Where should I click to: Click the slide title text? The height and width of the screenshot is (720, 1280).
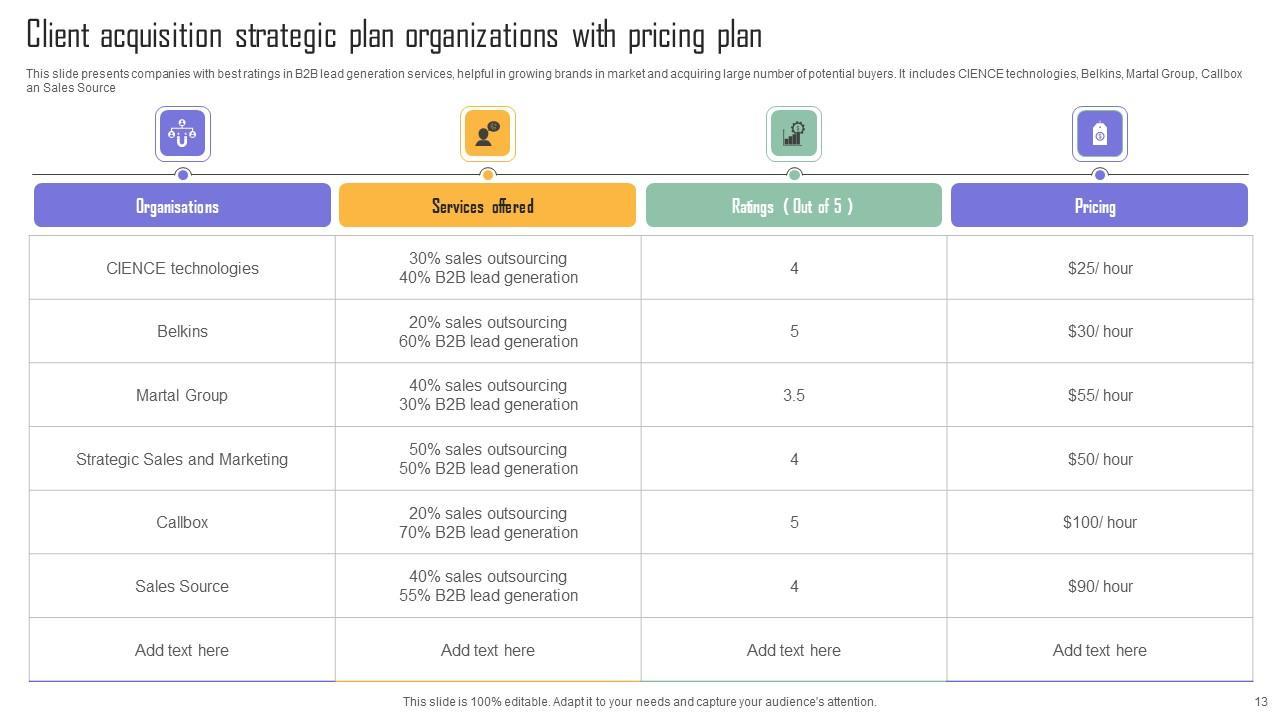394,36
